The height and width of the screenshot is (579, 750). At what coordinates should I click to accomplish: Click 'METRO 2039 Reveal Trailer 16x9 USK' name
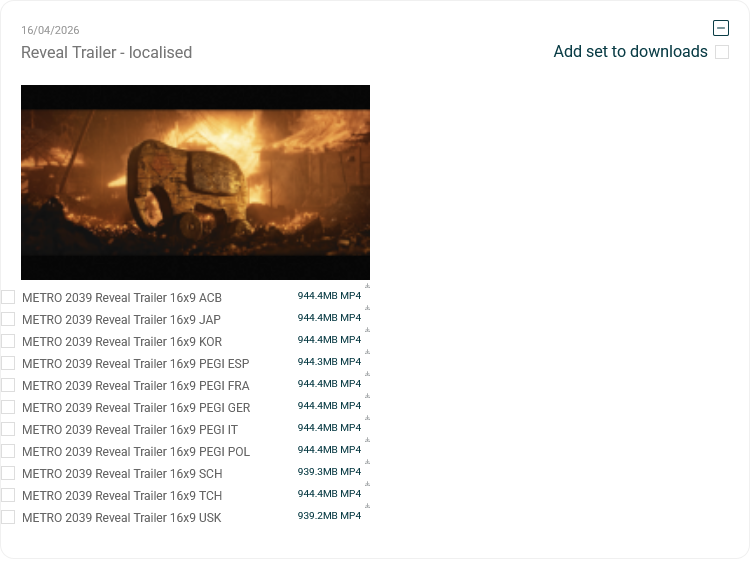(x=122, y=518)
